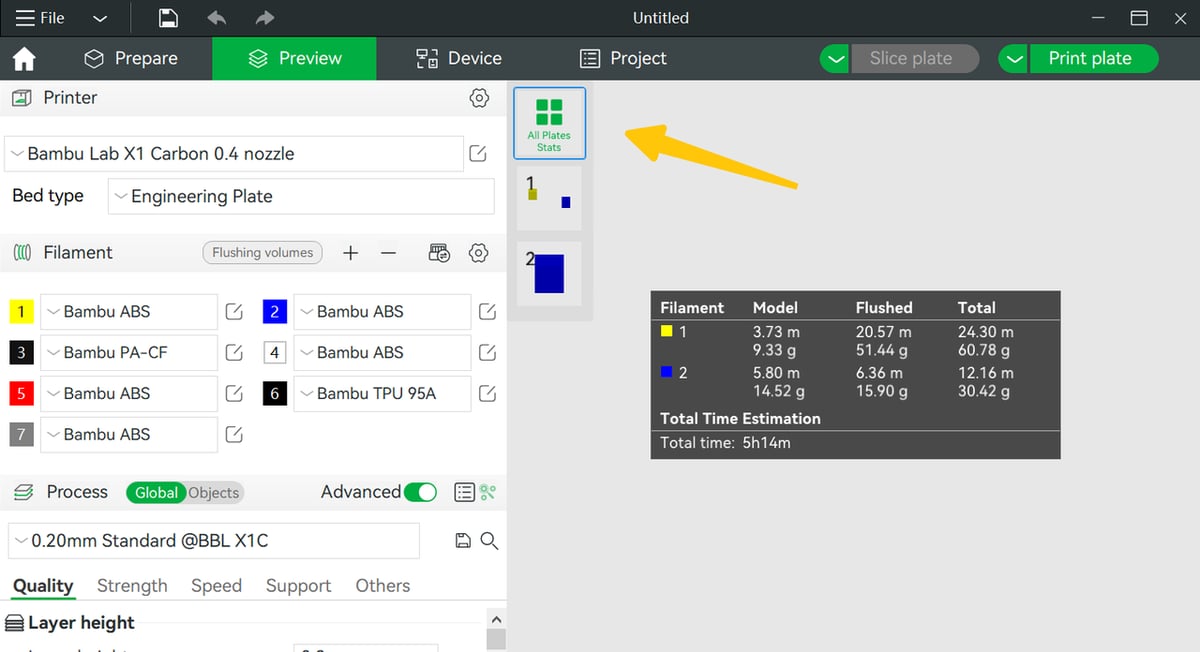Open filament 3 Bambu PA-CF dropdown
Image resolution: width=1200 pixels, height=652 pixels.
[x=129, y=353]
